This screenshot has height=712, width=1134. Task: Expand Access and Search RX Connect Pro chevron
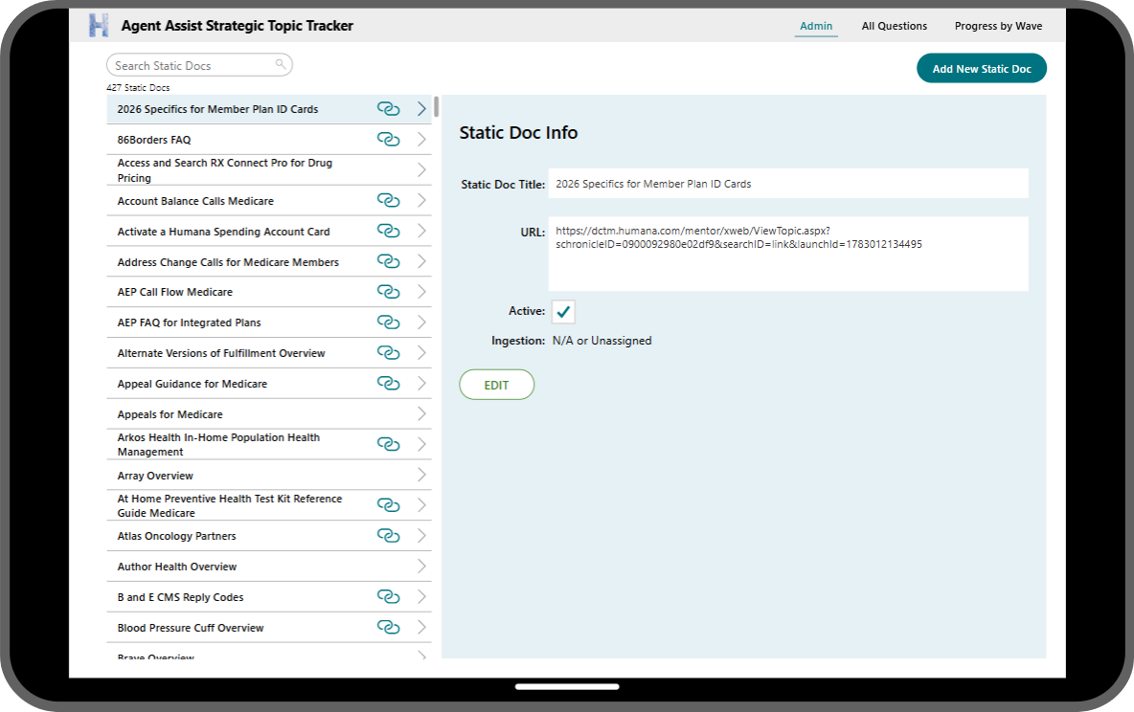point(422,170)
